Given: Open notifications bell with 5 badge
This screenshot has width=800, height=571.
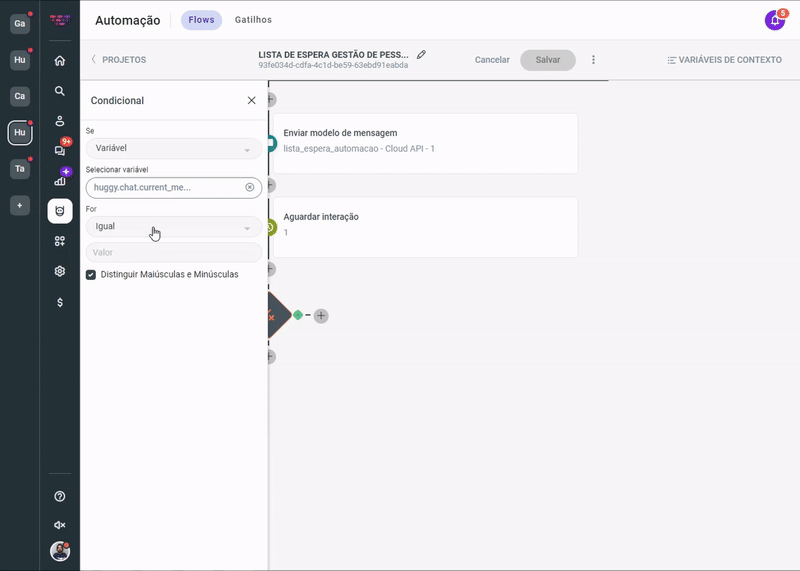Looking at the screenshot, I should 775,20.
